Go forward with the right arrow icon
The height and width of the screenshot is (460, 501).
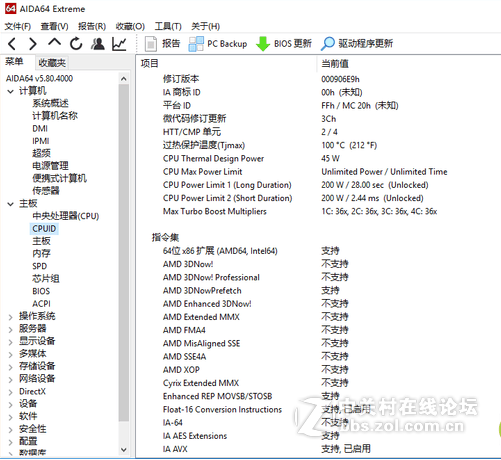click(x=33, y=44)
